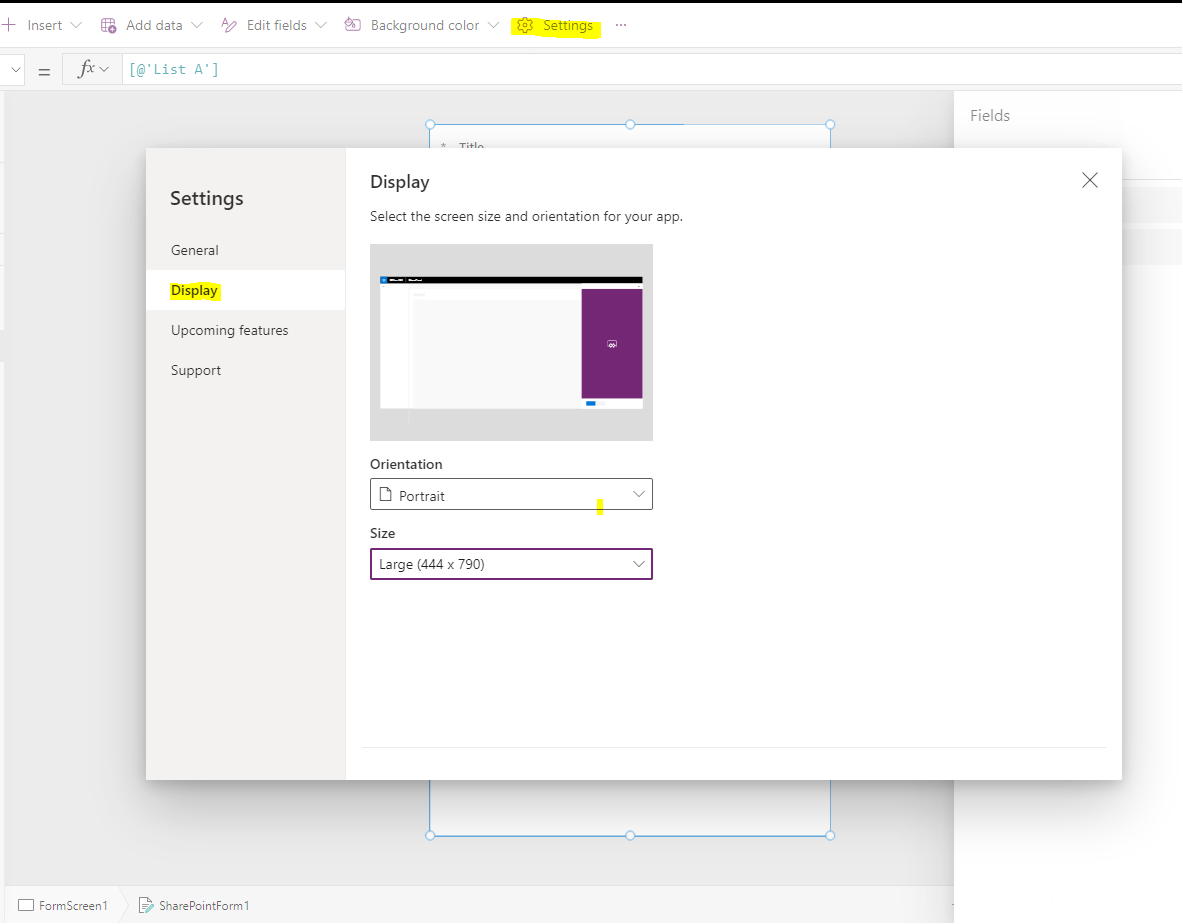The image size is (1183, 924).
Task: Open the Insert menu label
Action: (45, 26)
